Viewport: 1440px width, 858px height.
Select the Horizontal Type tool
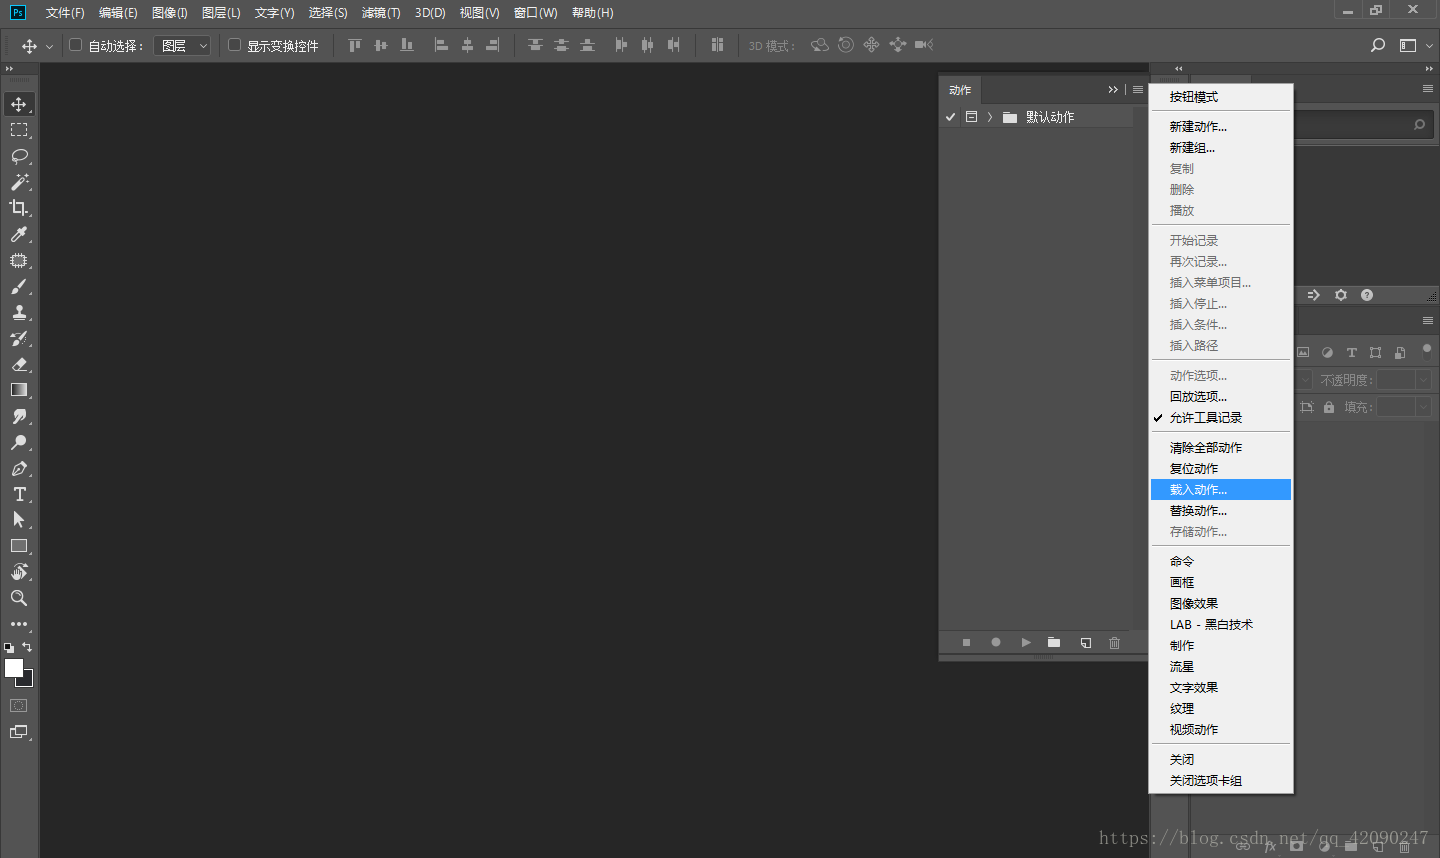19,494
